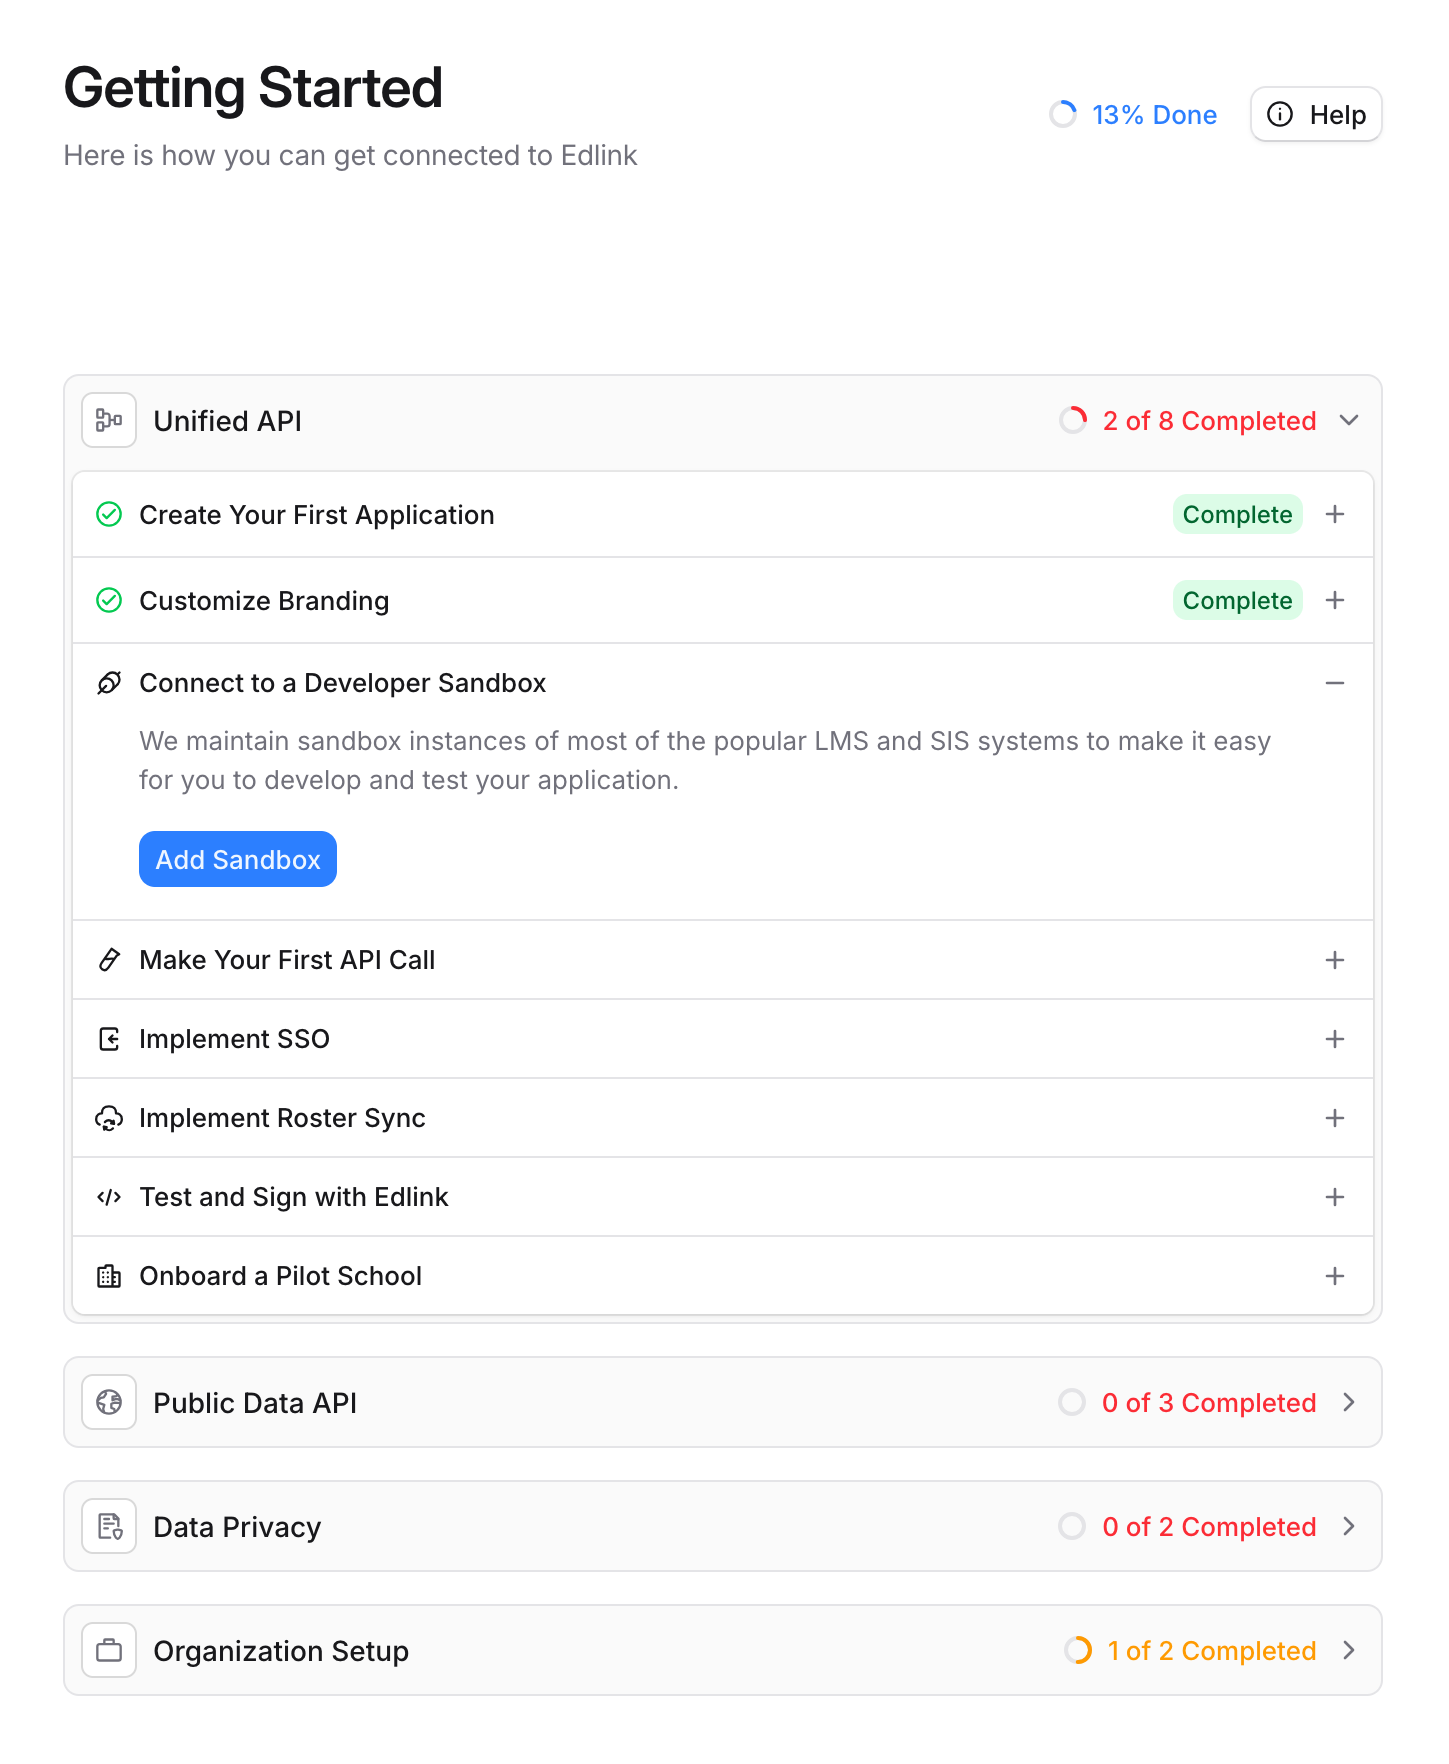Click the Make Your First API Call title
The height and width of the screenshot is (1764, 1449).
click(x=287, y=960)
